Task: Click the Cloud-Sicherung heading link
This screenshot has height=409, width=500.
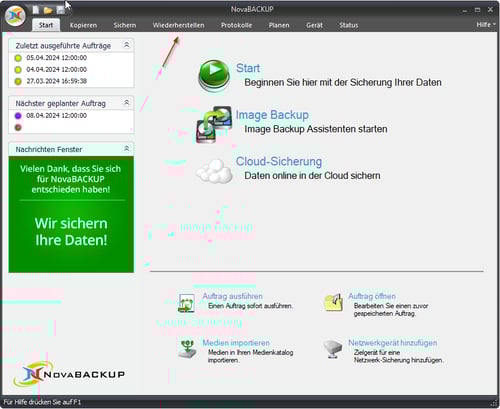Action: point(279,161)
